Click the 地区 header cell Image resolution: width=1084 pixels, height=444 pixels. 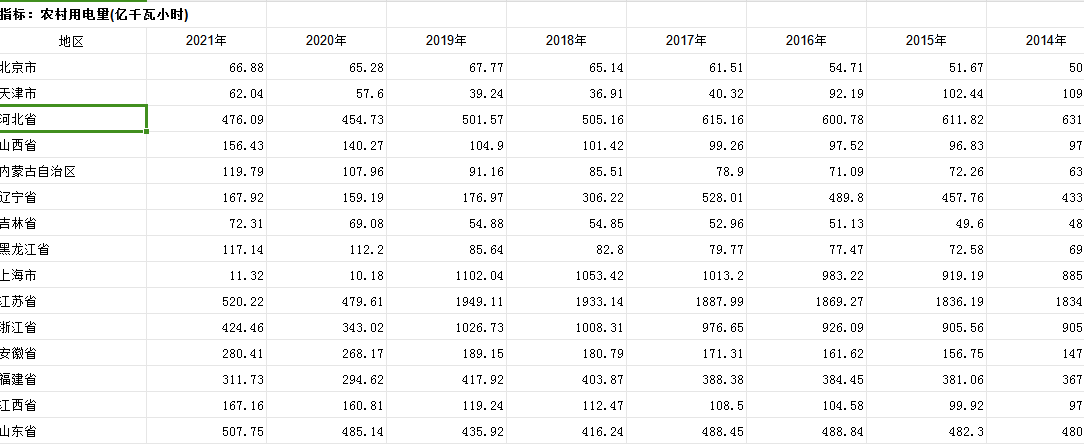point(73,41)
